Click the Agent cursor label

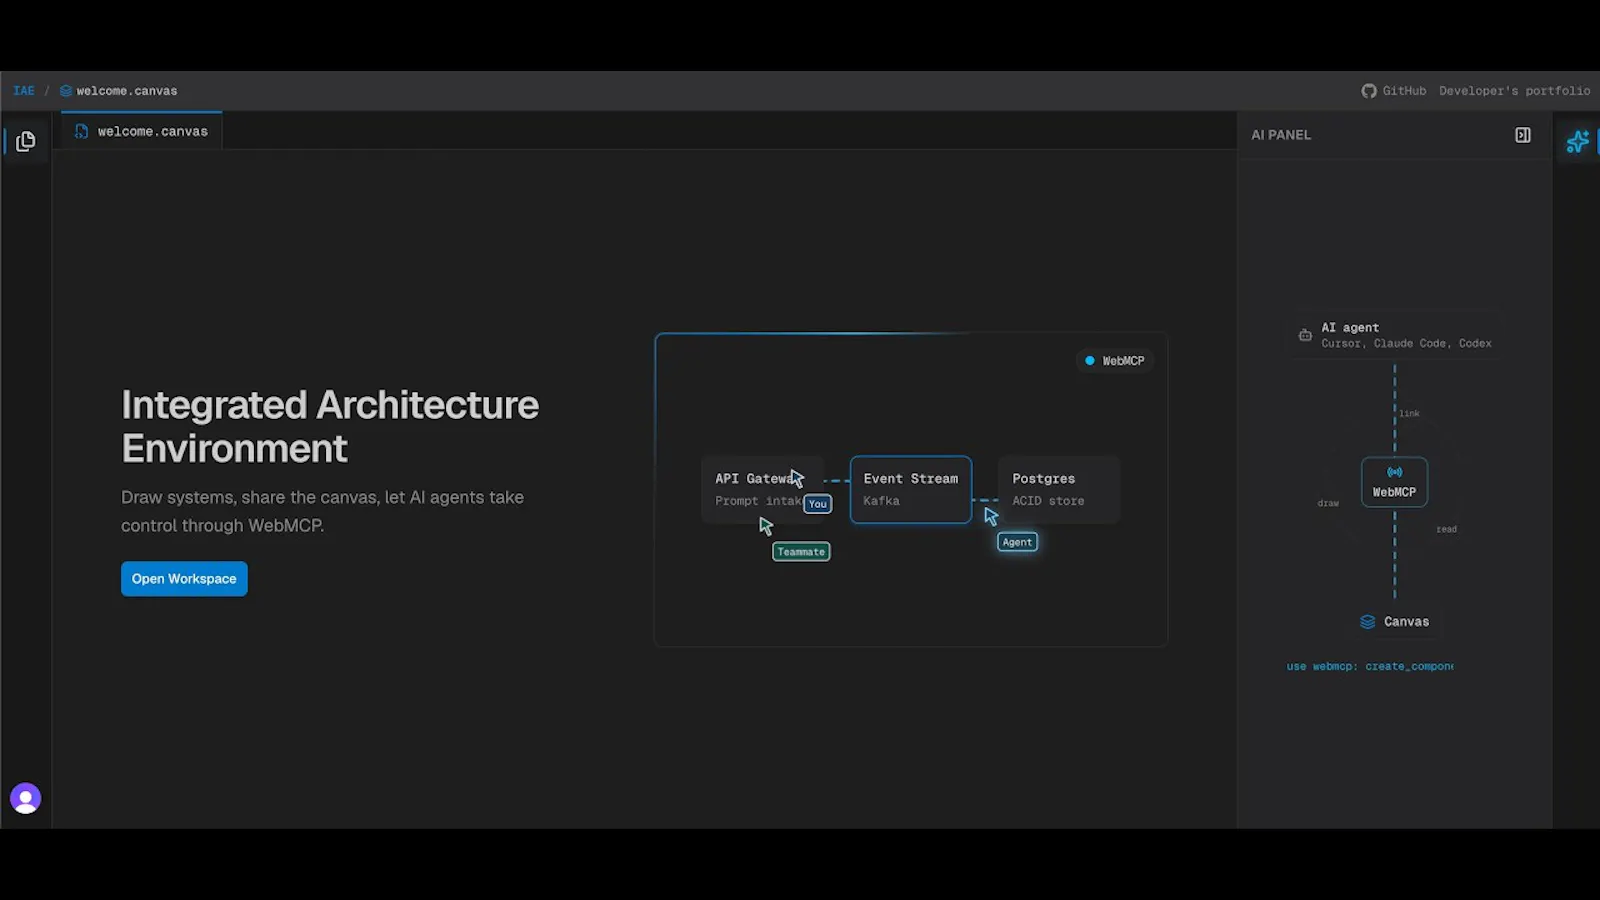(1017, 542)
